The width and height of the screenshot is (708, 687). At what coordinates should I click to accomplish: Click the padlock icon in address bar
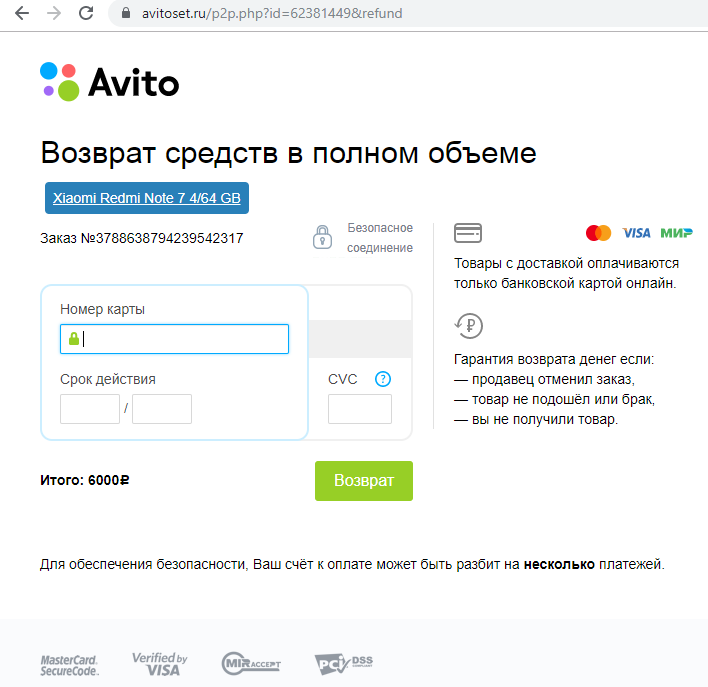click(x=126, y=13)
